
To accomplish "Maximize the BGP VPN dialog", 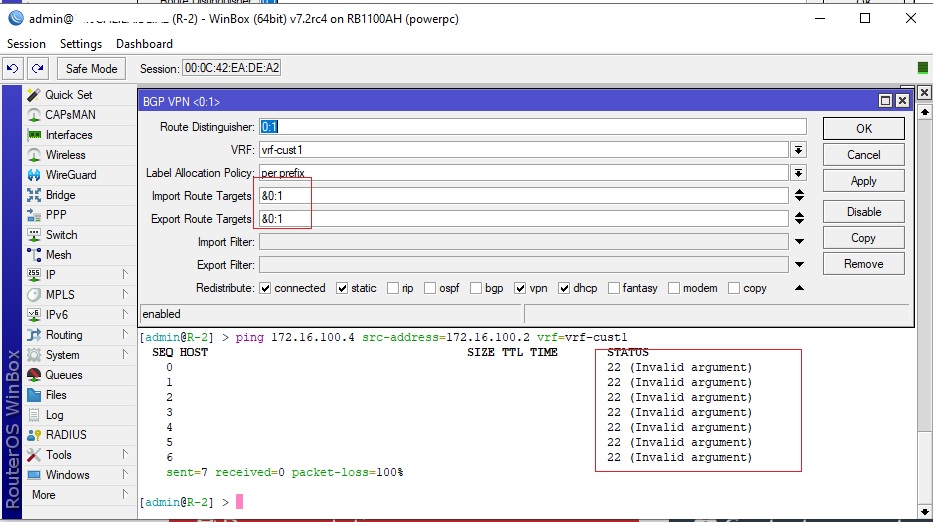I will coord(885,101).
